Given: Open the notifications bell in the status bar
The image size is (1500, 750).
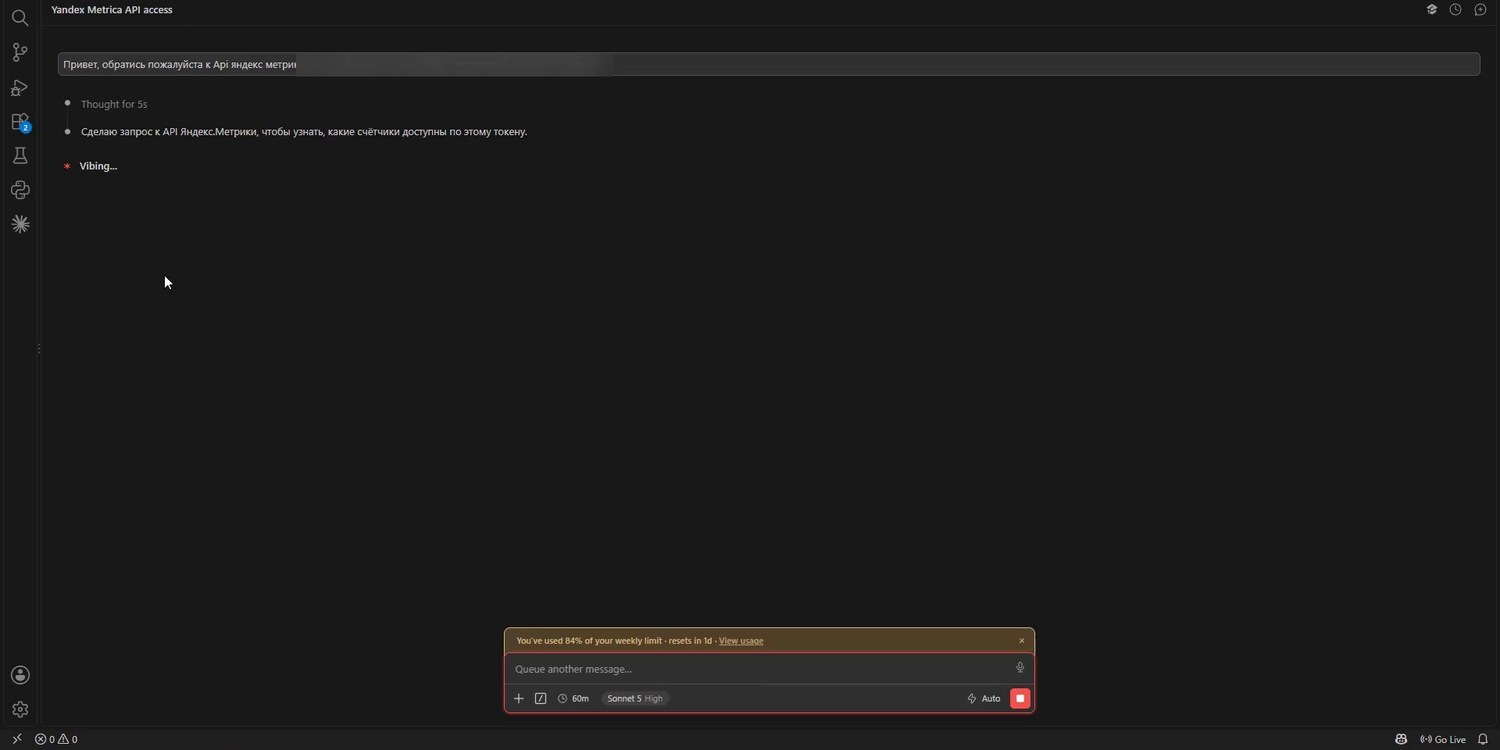Looking at the screenshot, I should (x=1483, y=739).
